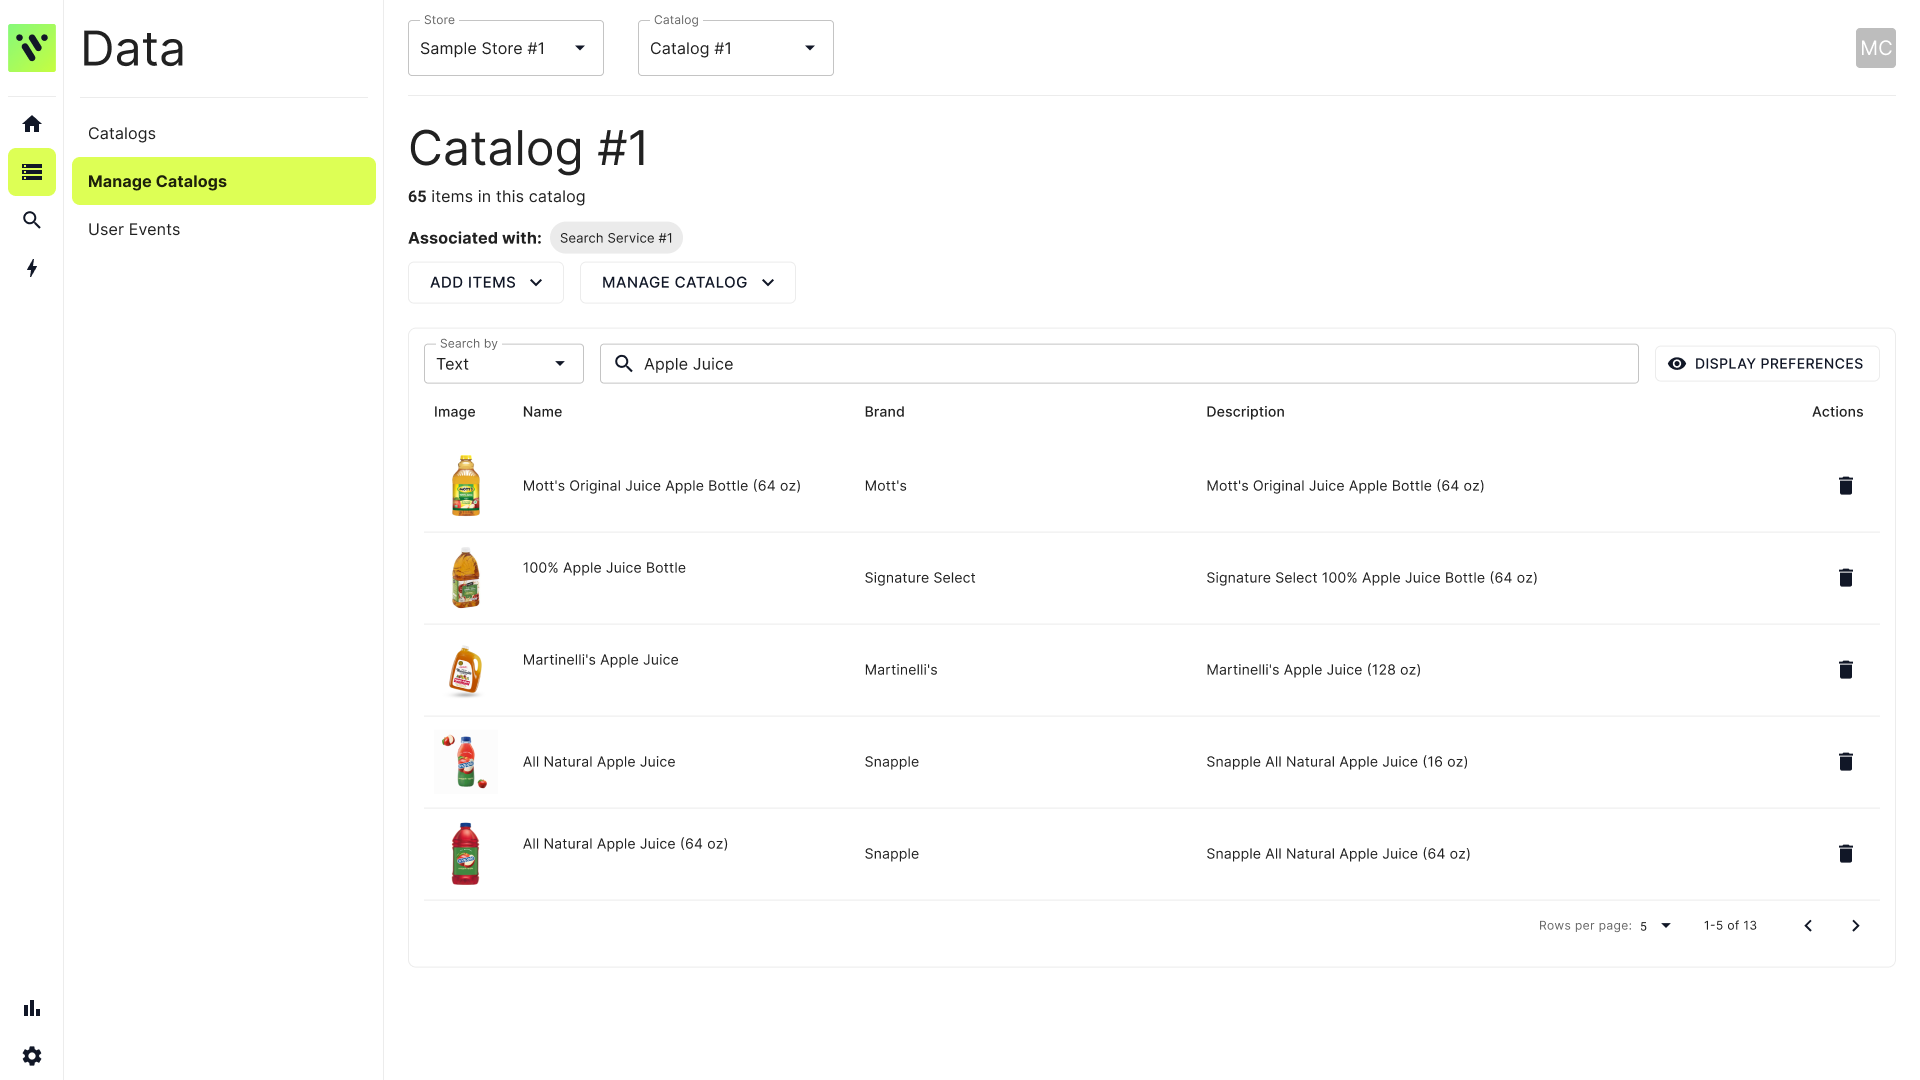Focus the Apple Juice search field
Screen dimensions: 1920x1080
(x=1119, y=364)
